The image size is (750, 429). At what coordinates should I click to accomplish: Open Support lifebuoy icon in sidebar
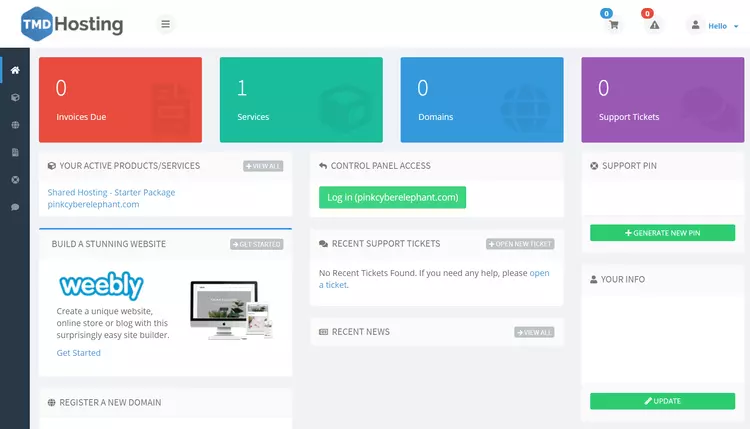pyautogui.click(x=15, y=180)
